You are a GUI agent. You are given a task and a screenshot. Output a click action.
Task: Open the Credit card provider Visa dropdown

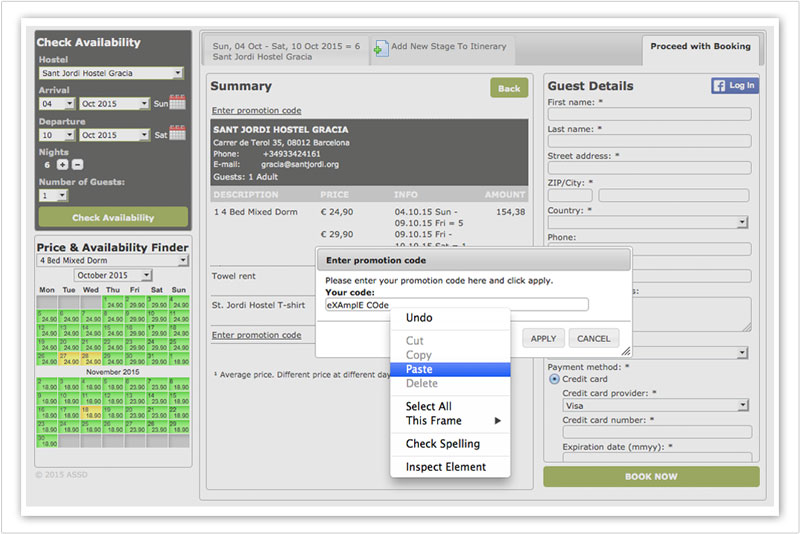click(656, 405)
